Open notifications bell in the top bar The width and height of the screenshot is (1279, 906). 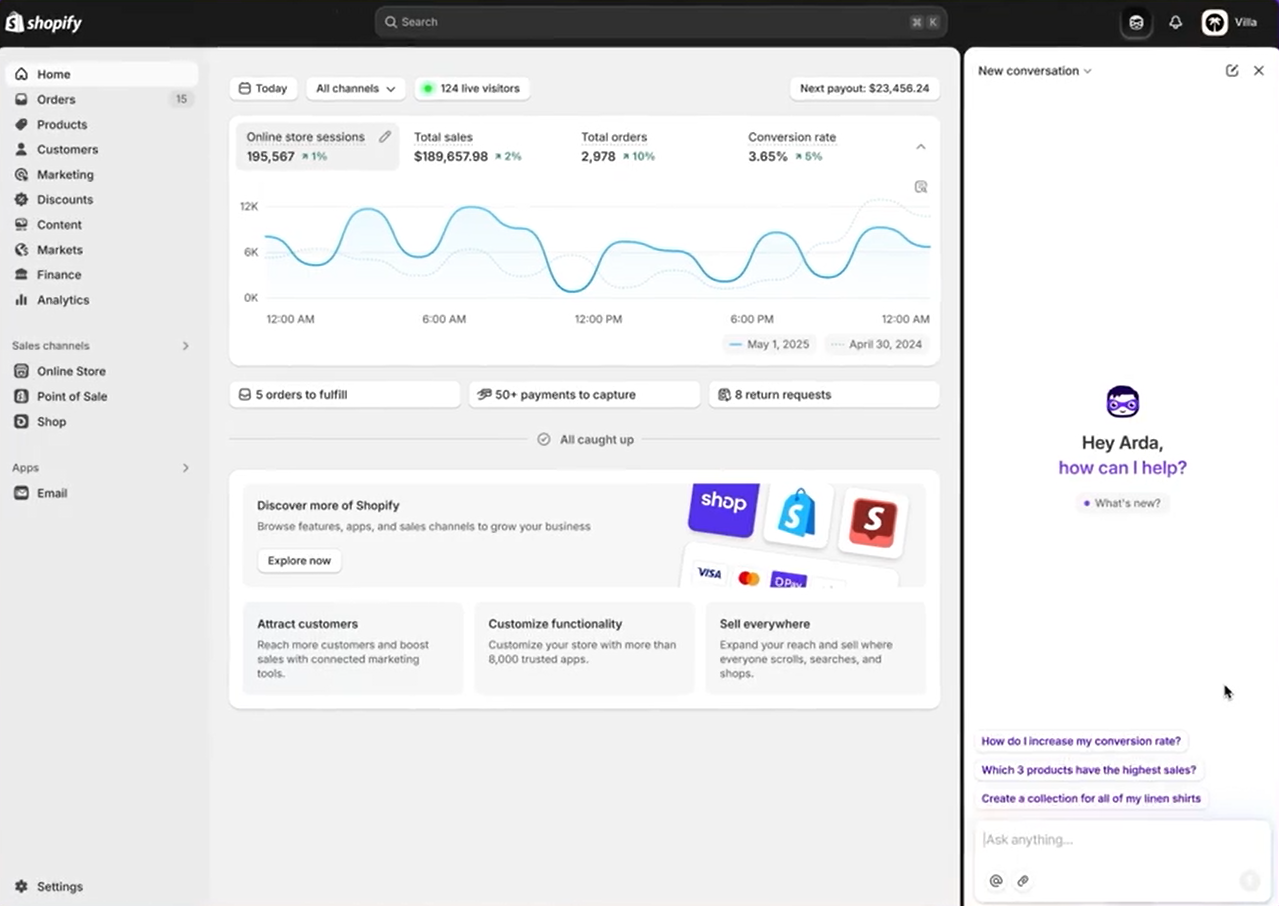(x=1175, y=21)
